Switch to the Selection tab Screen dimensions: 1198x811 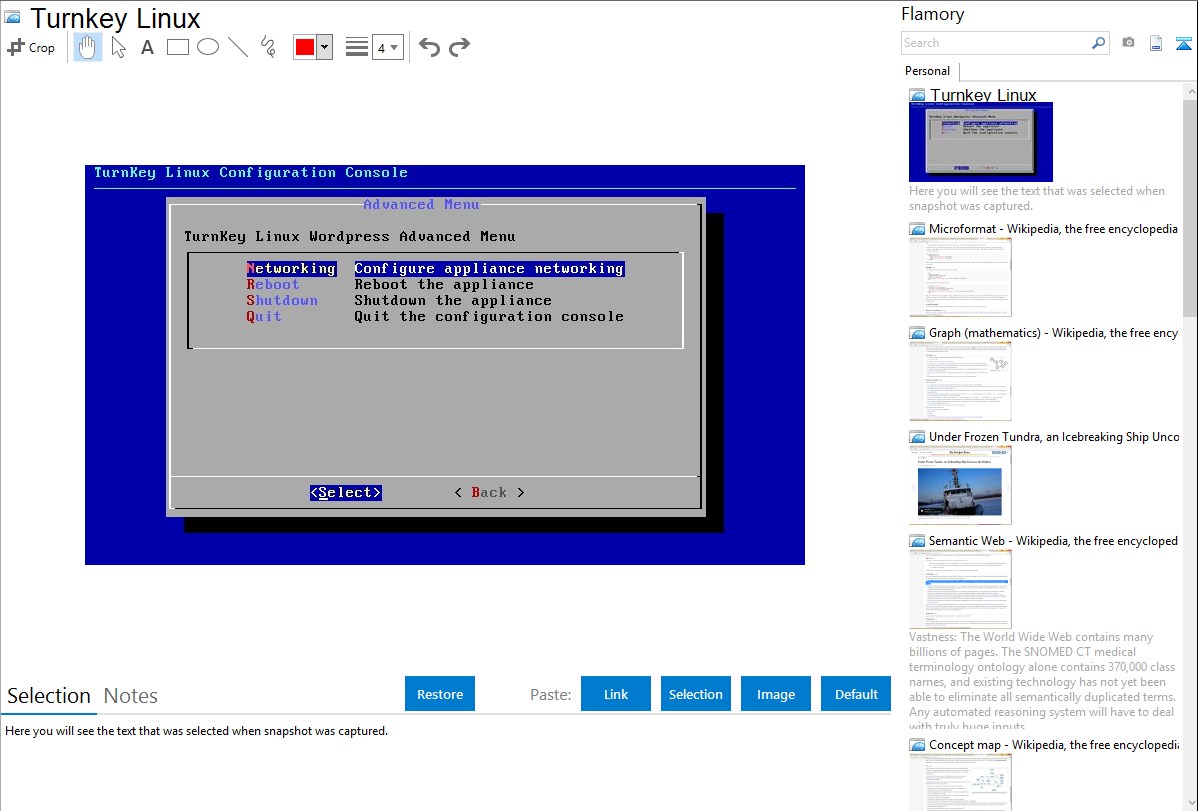(49, 696)
